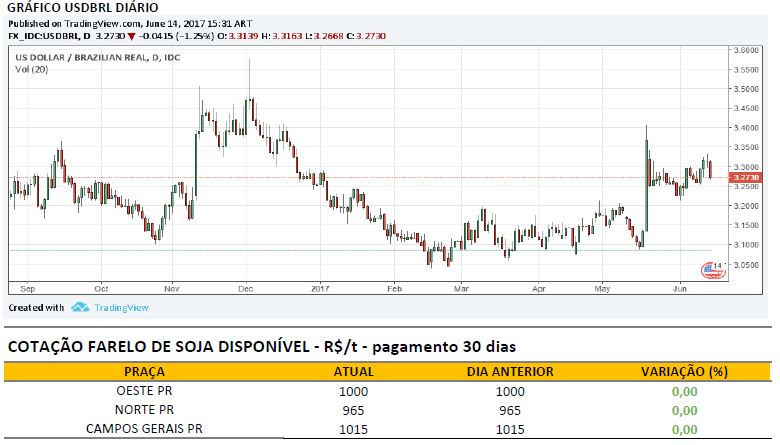Click the US DOLLAR / BRAZILIAN REAL title
This screenshot has height=445, width=780.
[77, 57]
